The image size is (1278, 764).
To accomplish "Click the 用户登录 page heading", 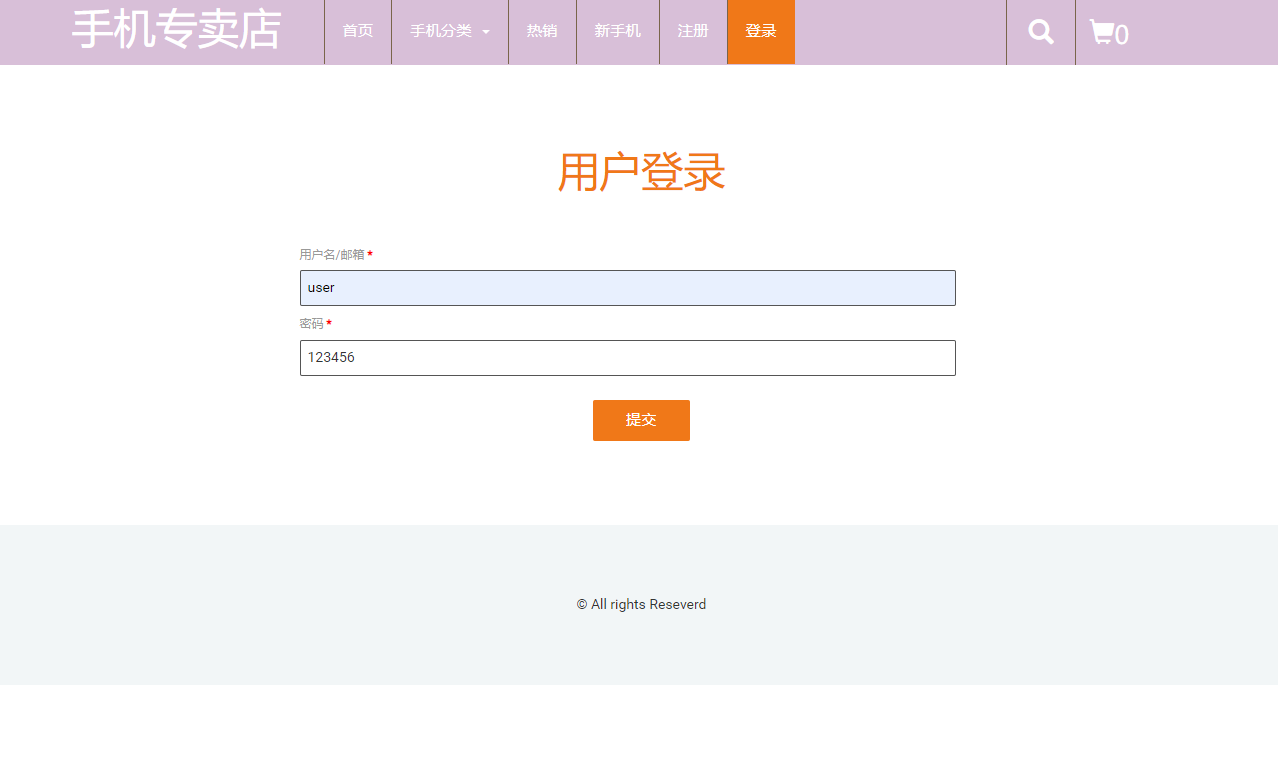I will click(641, 173).
